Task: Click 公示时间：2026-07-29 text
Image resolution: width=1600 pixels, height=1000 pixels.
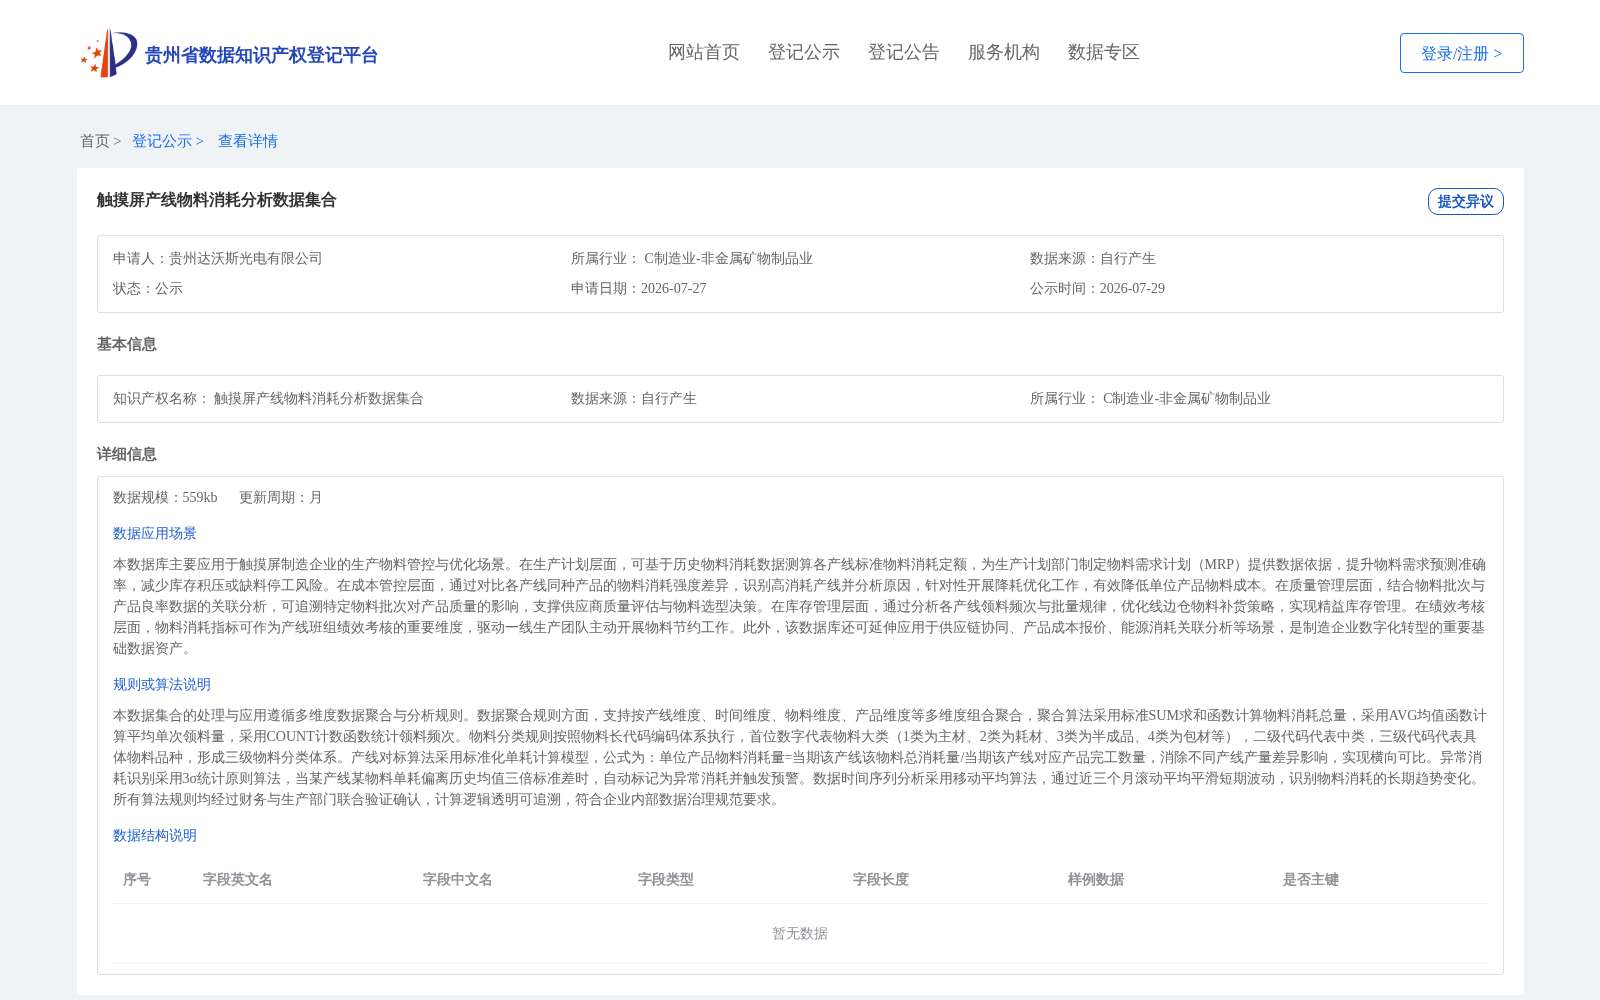Action: pyautogui.click(x=1098, y=288)
